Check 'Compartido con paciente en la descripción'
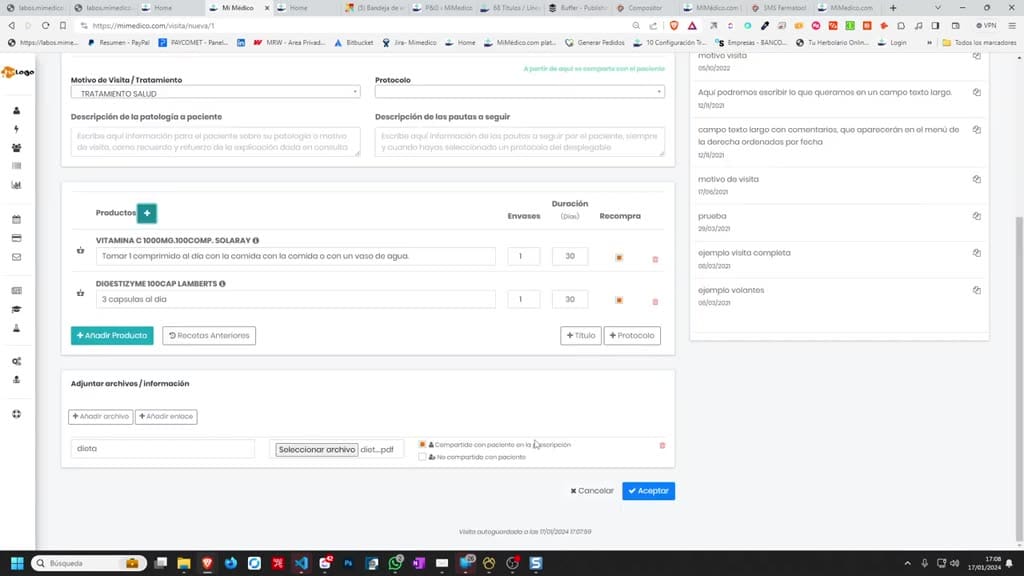 (422, 444)
